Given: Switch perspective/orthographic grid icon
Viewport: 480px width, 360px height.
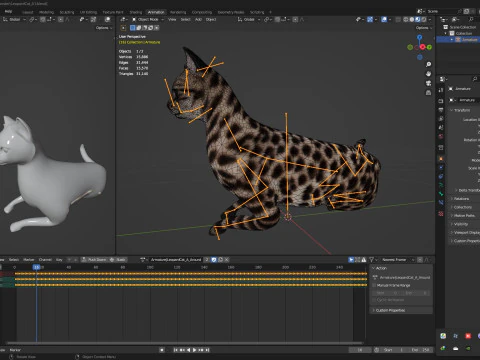Looking at the screenshot, I should 428,93.
